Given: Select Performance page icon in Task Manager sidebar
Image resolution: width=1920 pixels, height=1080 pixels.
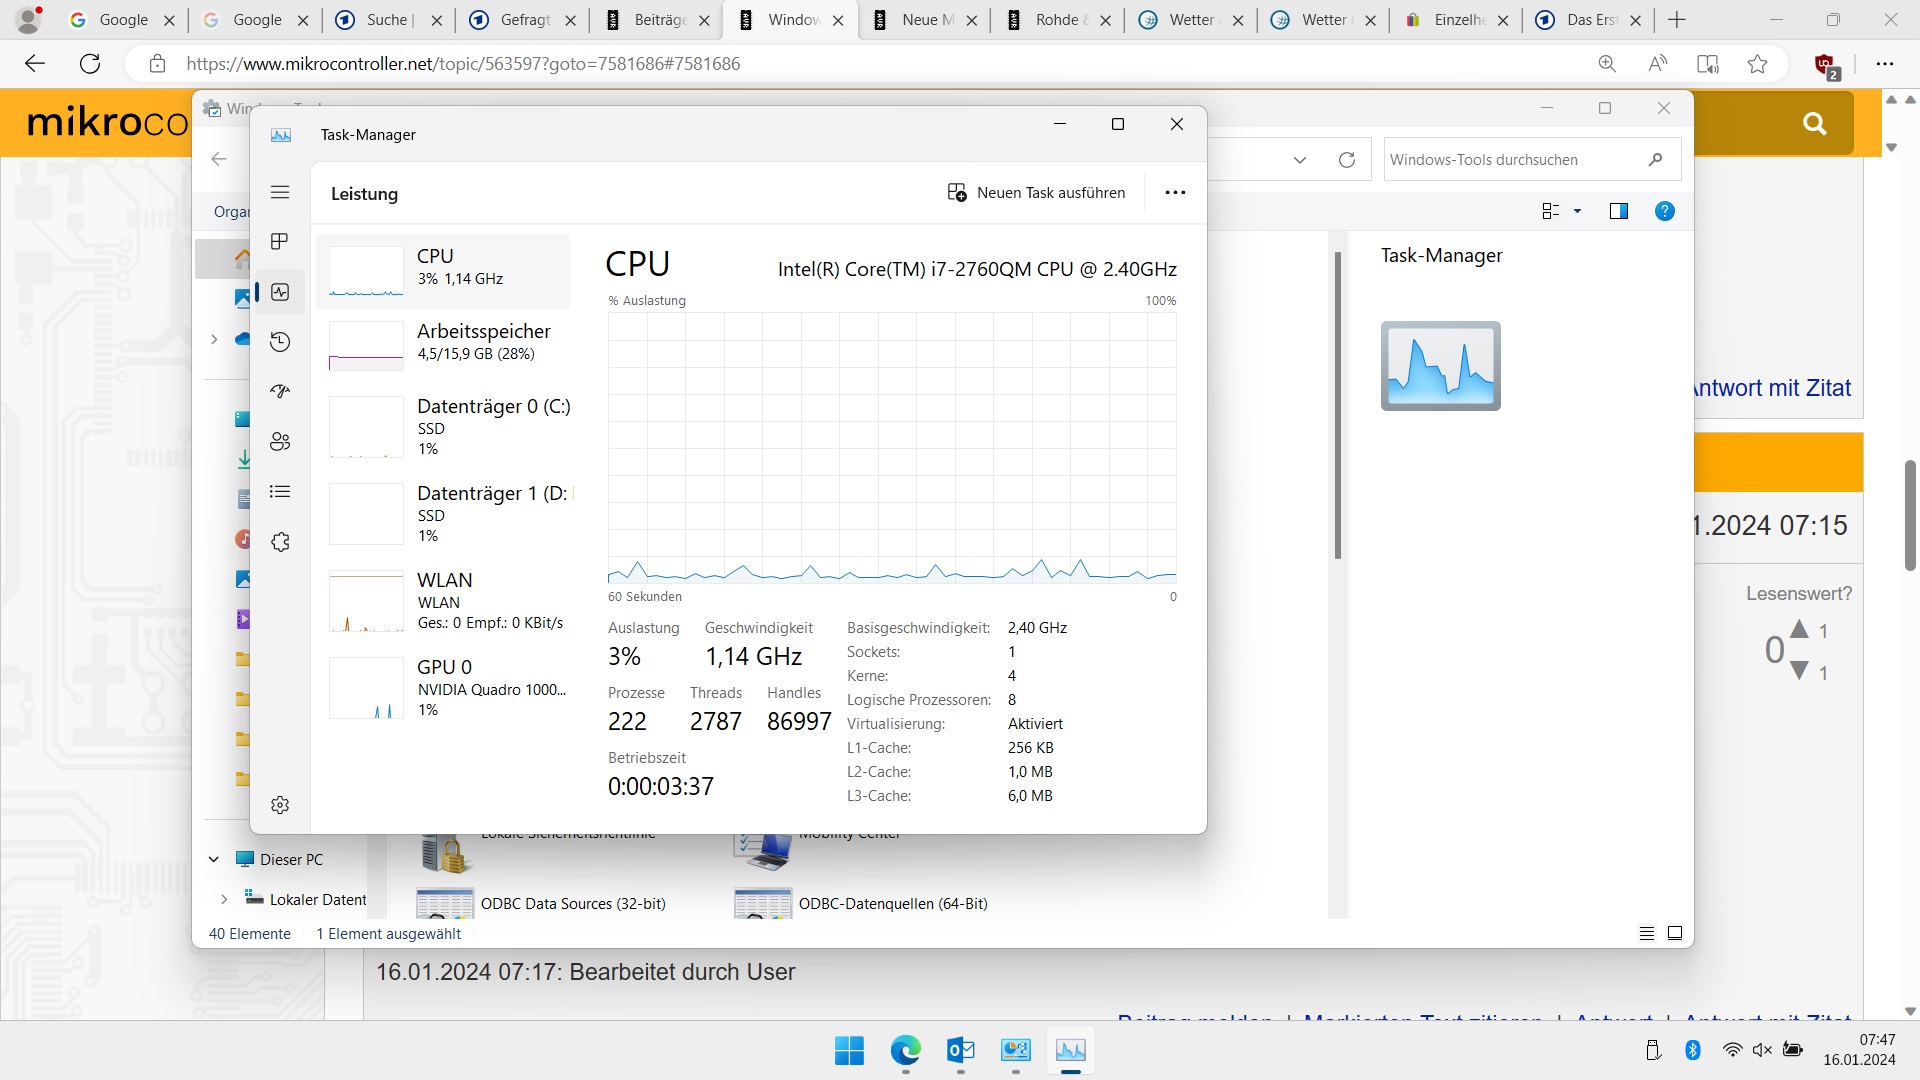Looking at the screenshot, I should click(x=280, y=292).
